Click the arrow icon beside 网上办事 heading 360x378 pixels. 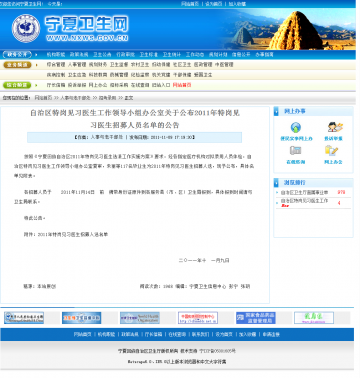[276, 111]
